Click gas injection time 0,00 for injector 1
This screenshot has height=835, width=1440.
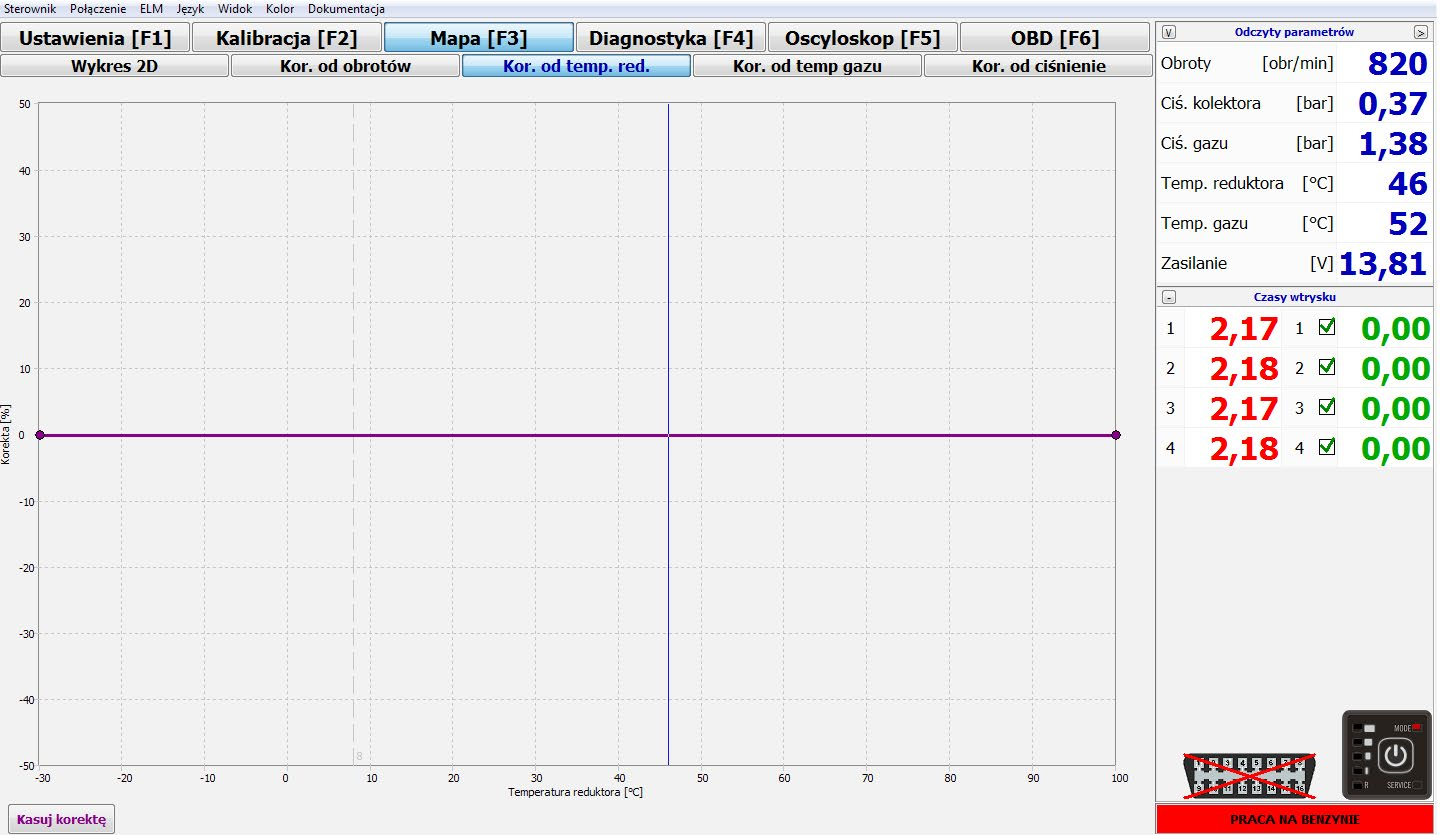coord(1396,328)
